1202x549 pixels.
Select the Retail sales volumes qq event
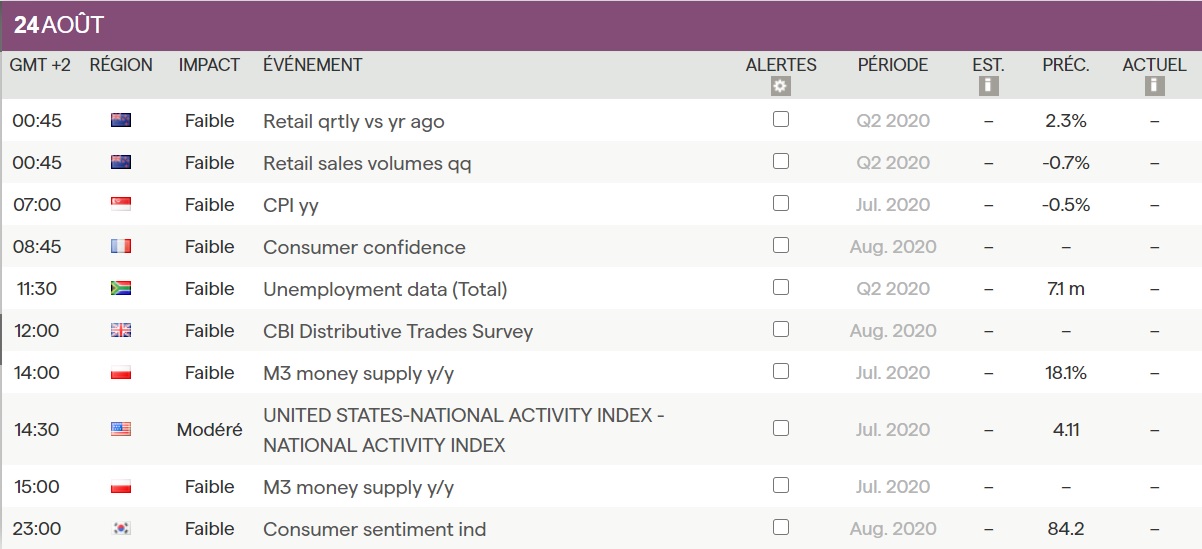point(367,163)
